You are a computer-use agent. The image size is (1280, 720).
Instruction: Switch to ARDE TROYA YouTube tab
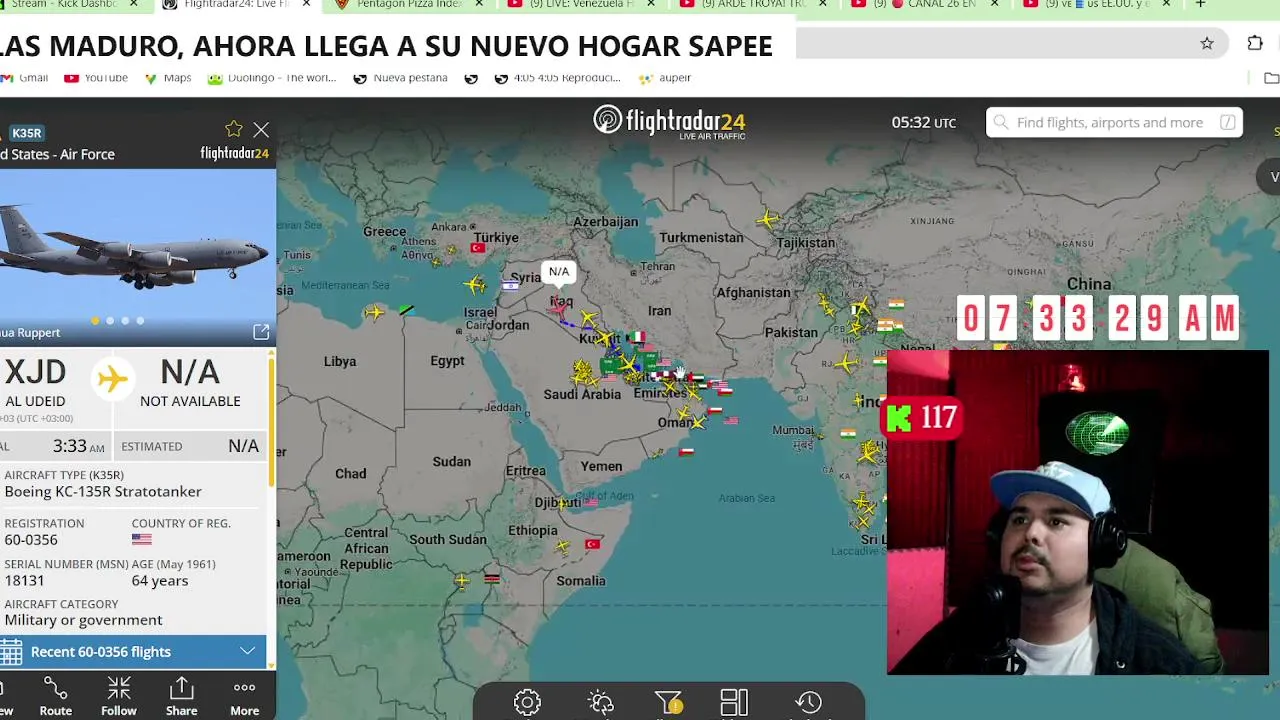(x=755, y=4)
